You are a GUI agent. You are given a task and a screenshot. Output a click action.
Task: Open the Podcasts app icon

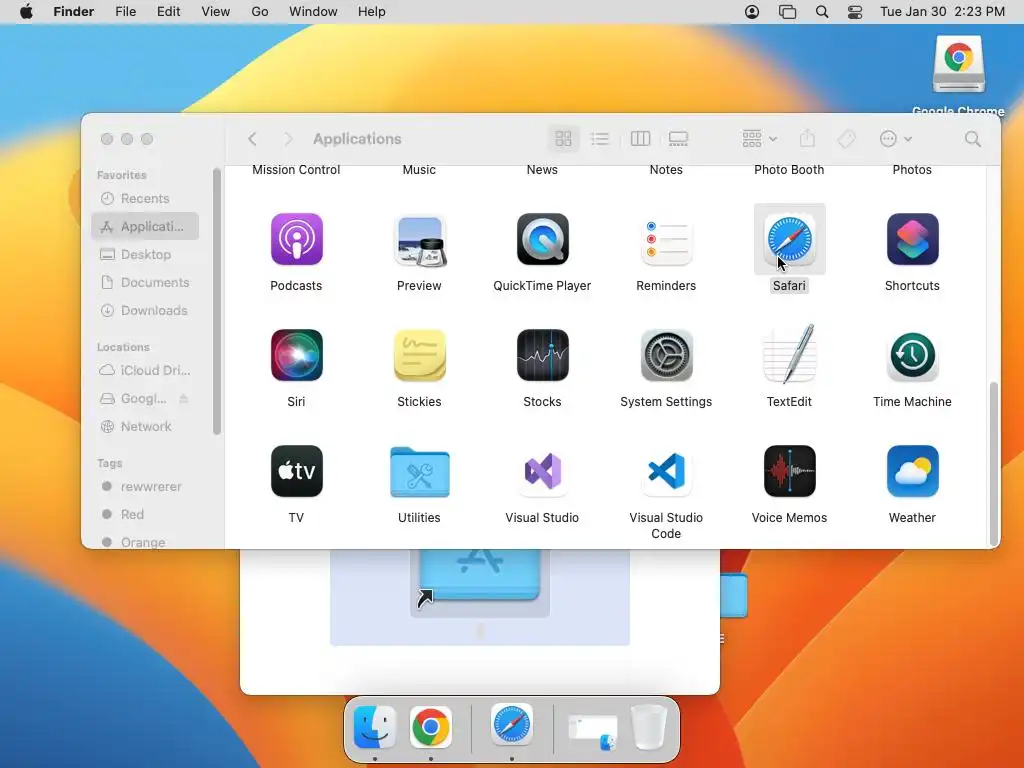[x=296, y=239]
